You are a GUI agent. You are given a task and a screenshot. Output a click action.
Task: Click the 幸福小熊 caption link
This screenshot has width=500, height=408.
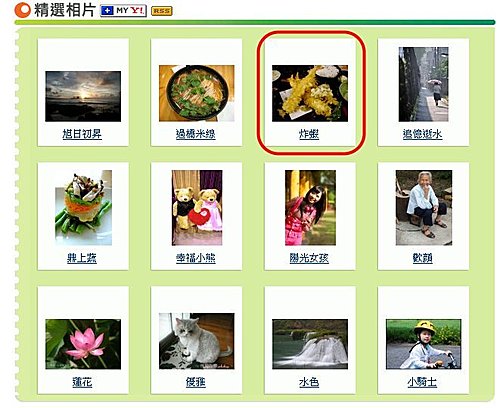point(196,258)
